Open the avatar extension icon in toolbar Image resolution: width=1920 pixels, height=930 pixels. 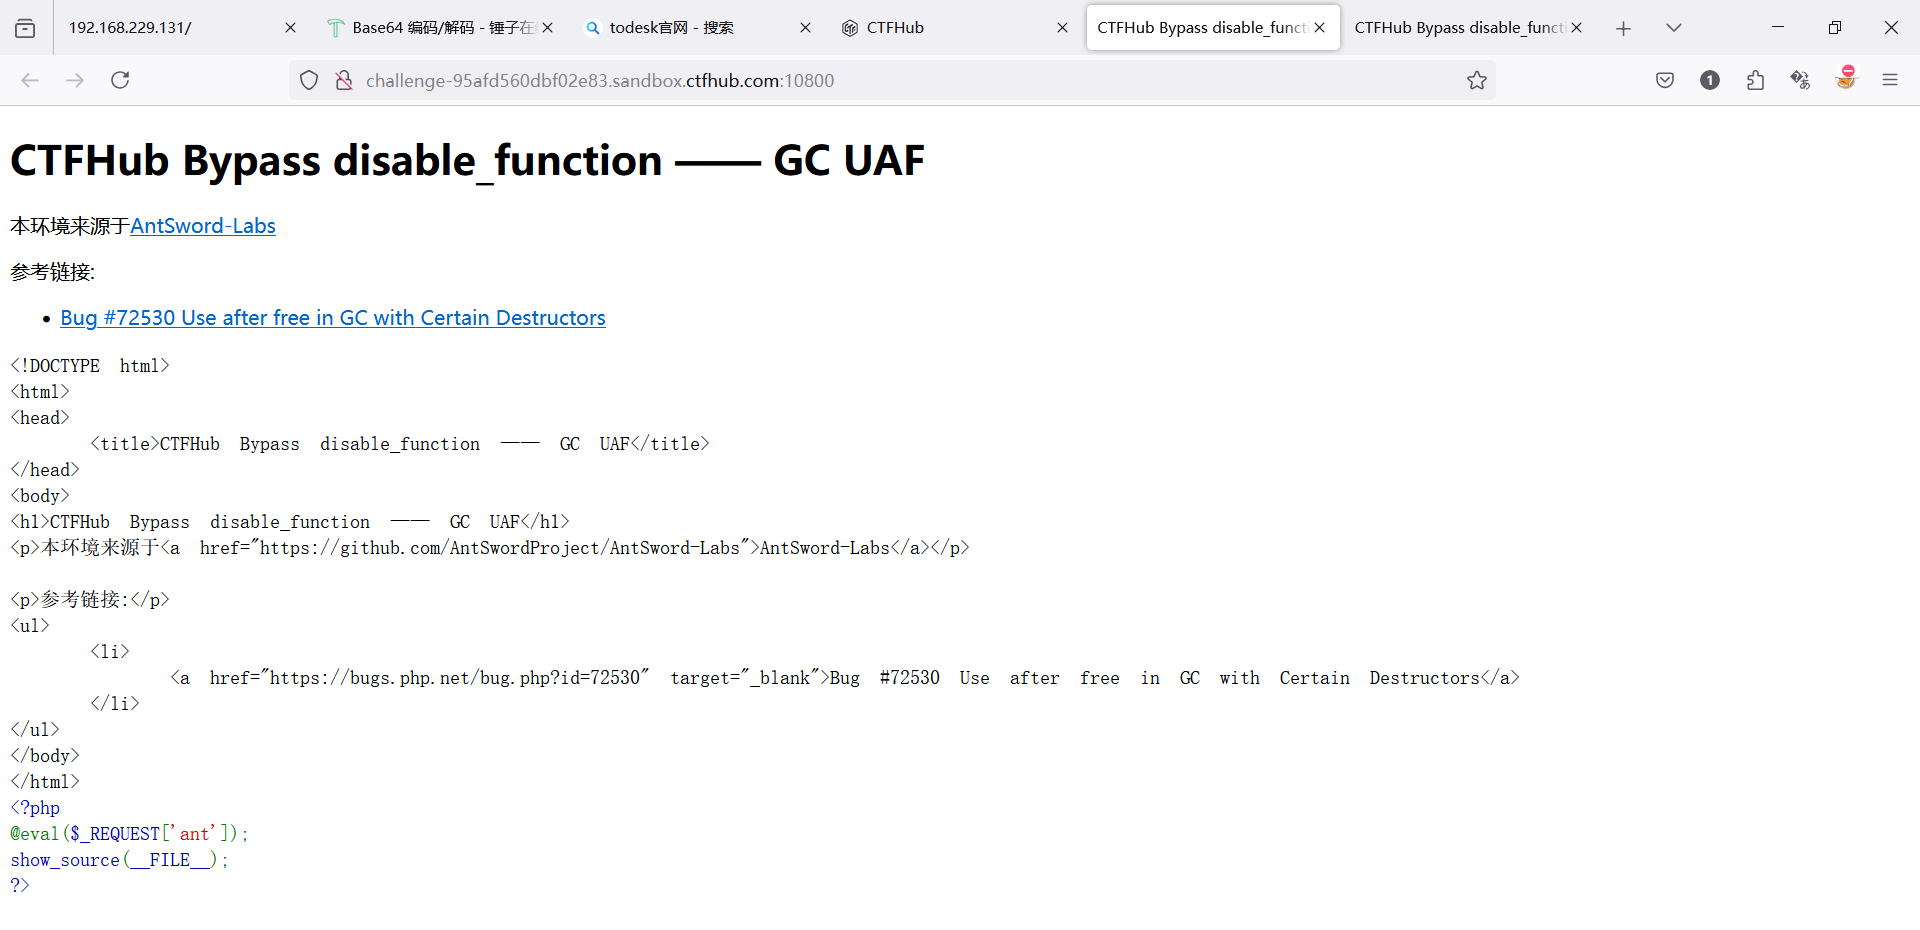[1846, 78]
